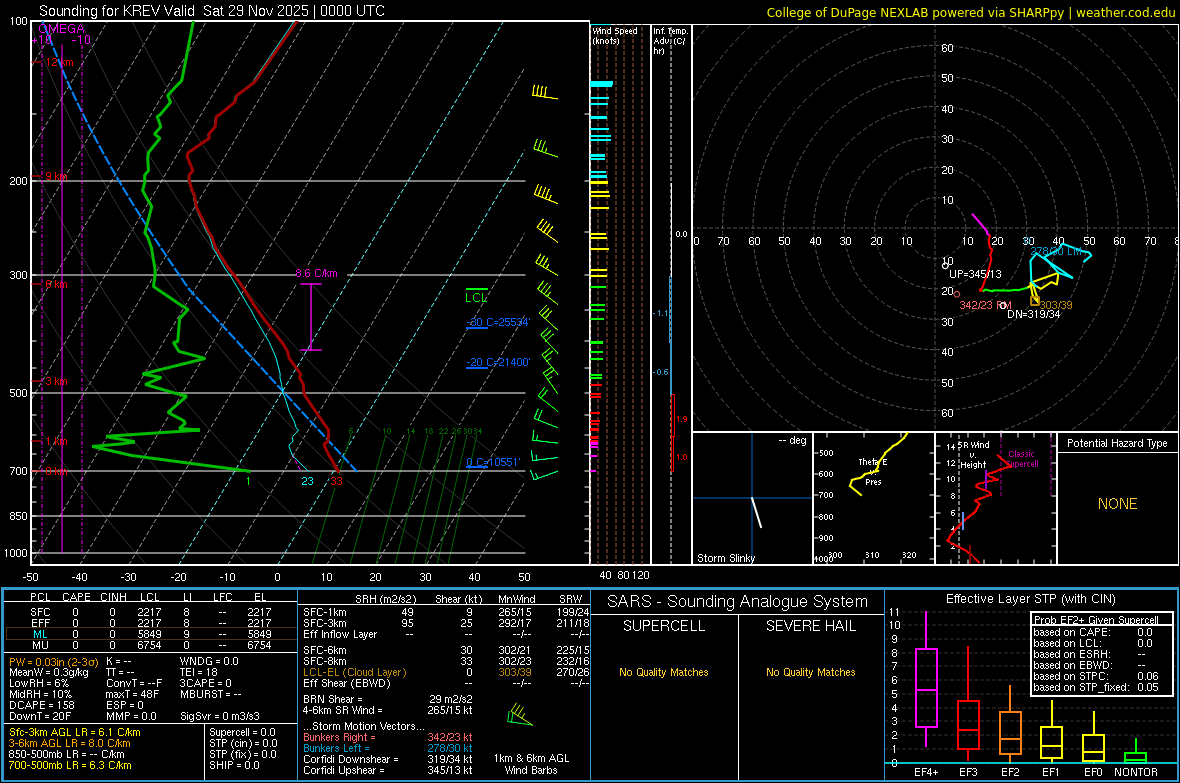Select the 'EFF' parcel row
The height and width of the screenshot is (783, 1180).
coord(149,623)
